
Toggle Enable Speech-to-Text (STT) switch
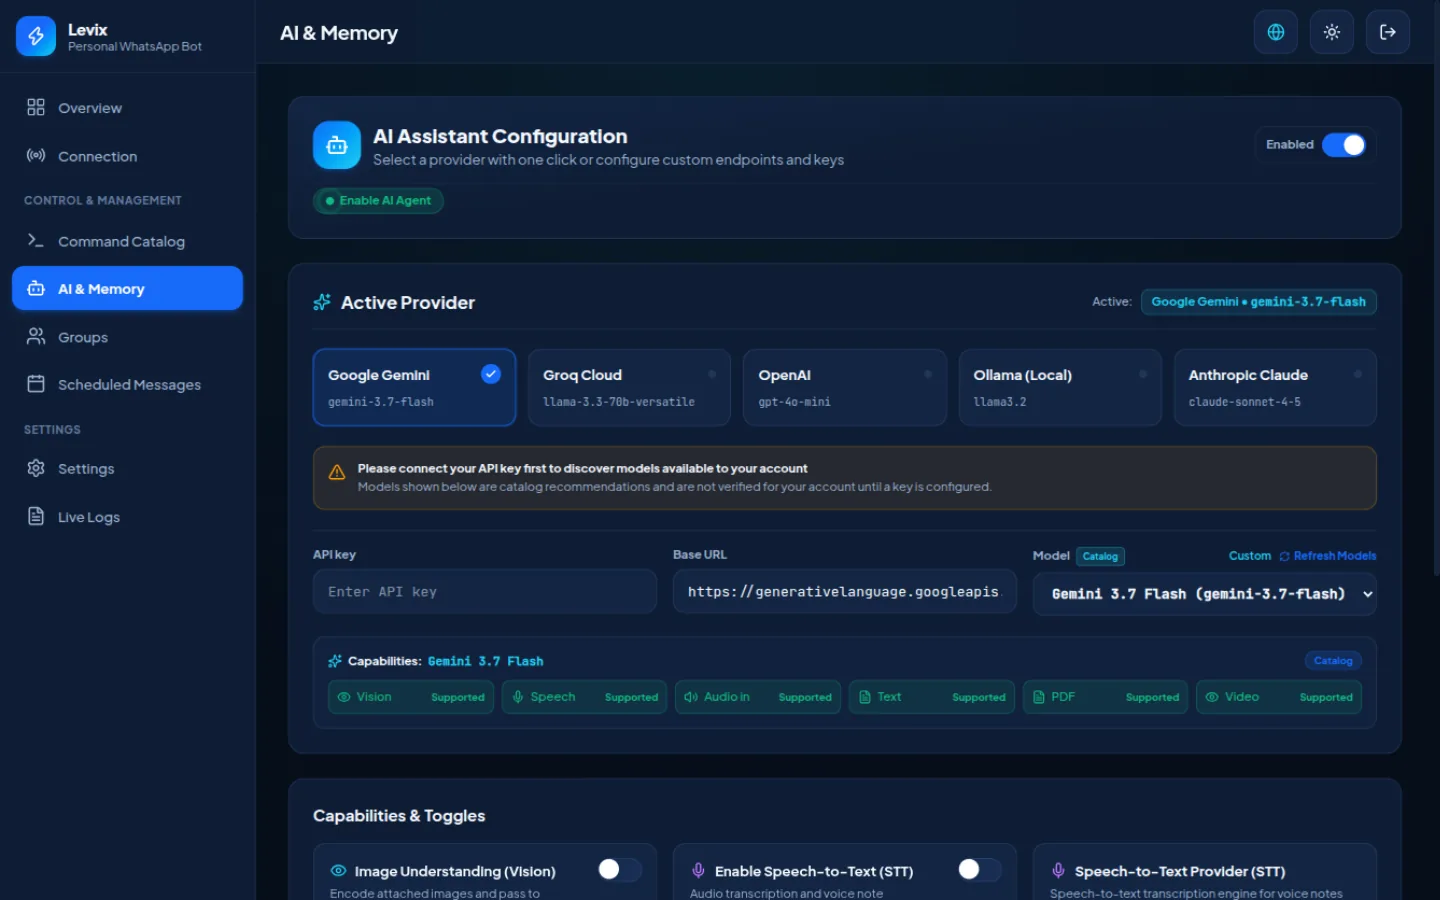(x=979, y=870)
